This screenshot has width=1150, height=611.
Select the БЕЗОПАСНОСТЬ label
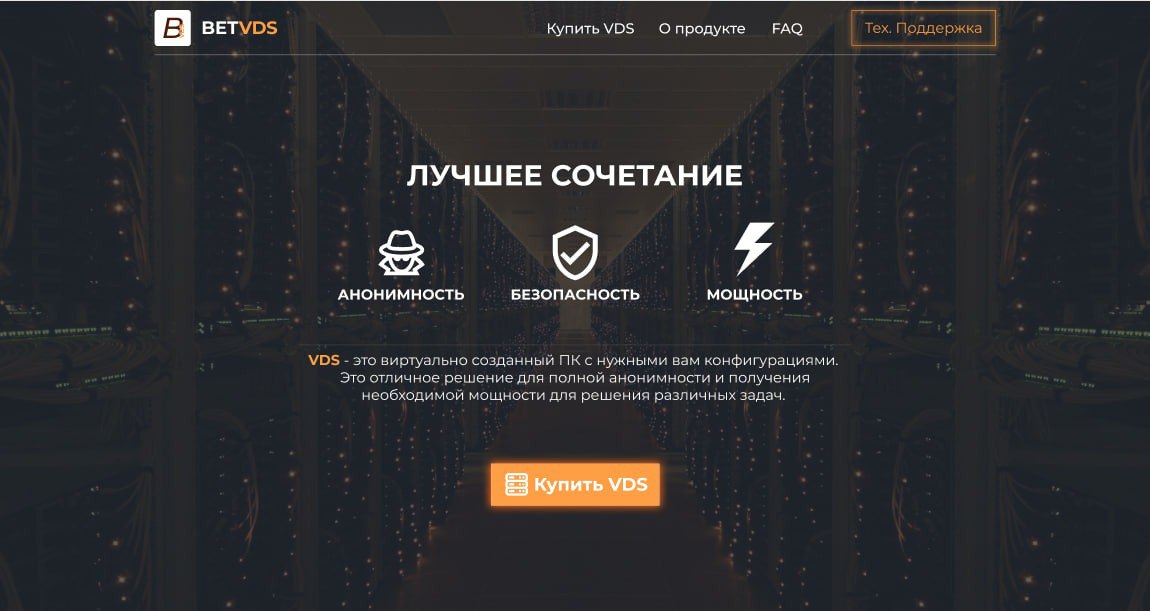point(575,294)
